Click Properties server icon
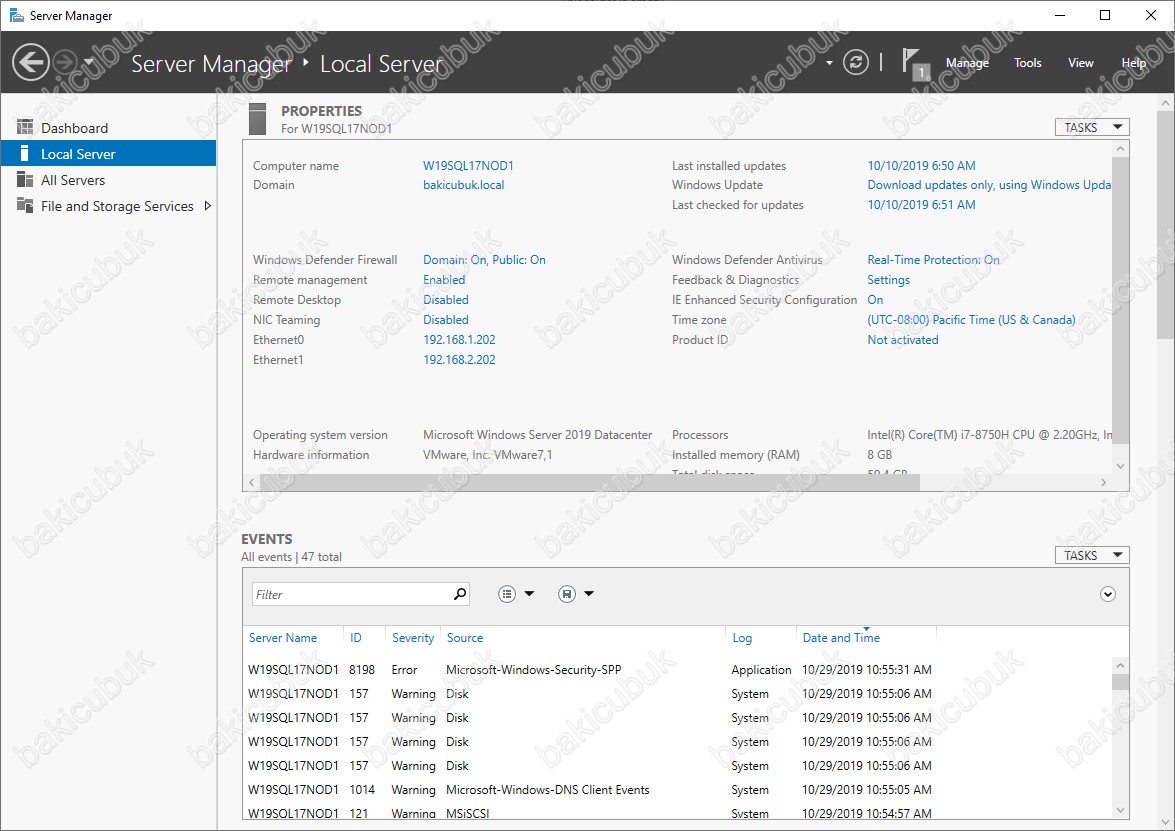1175x831 pixels. [257, 119]
